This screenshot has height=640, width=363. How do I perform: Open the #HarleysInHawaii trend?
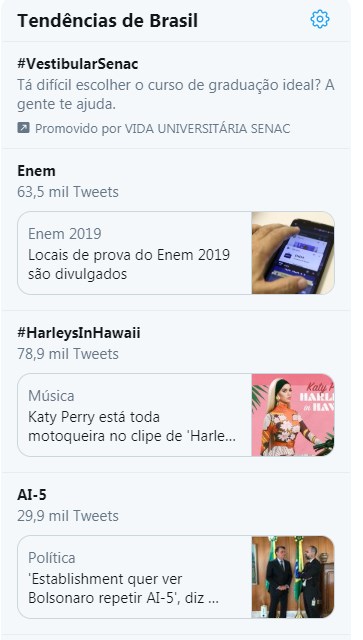79,333
